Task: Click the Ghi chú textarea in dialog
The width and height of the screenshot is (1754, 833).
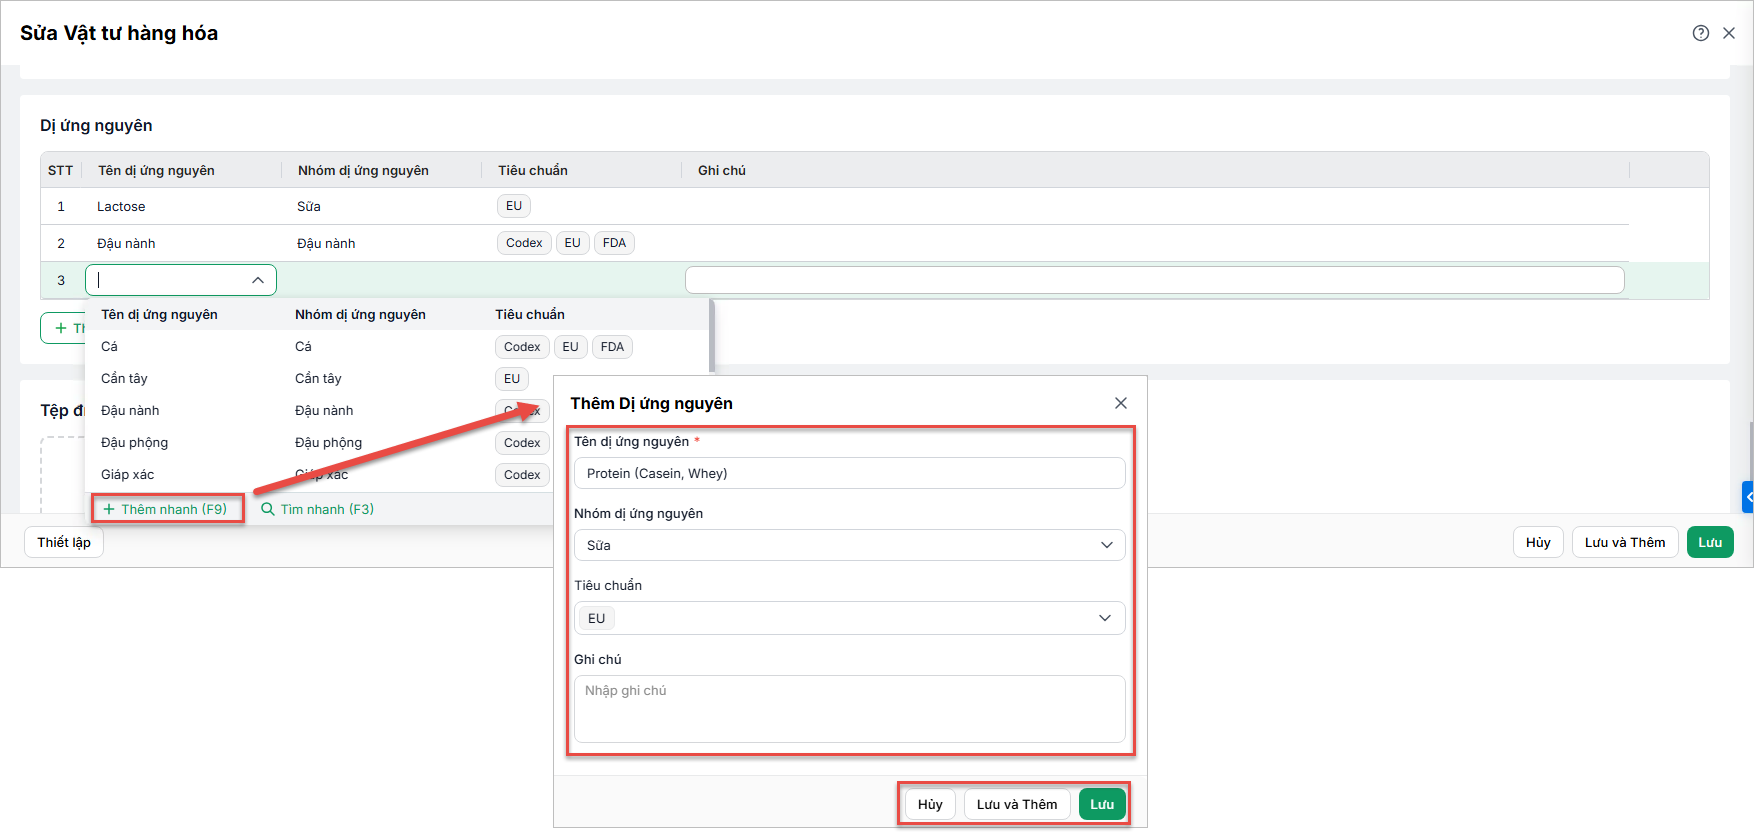Action: coord(849,709)
